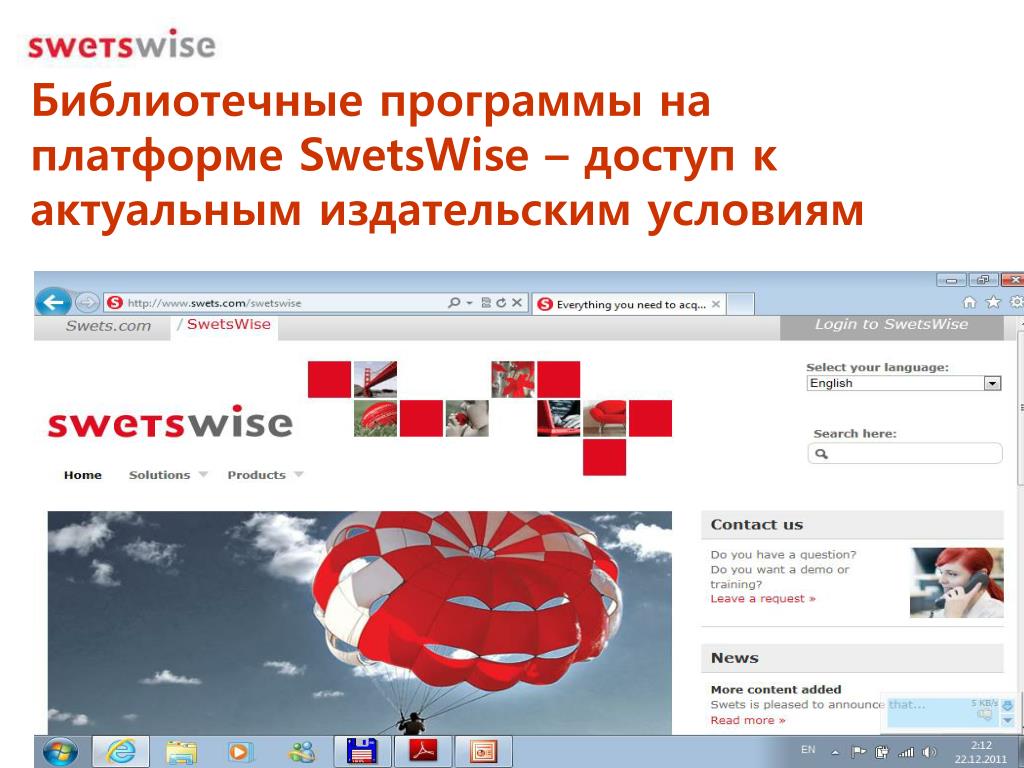Open the Home menu item
Screen dimensions: 1024x768
click(83, 475)
